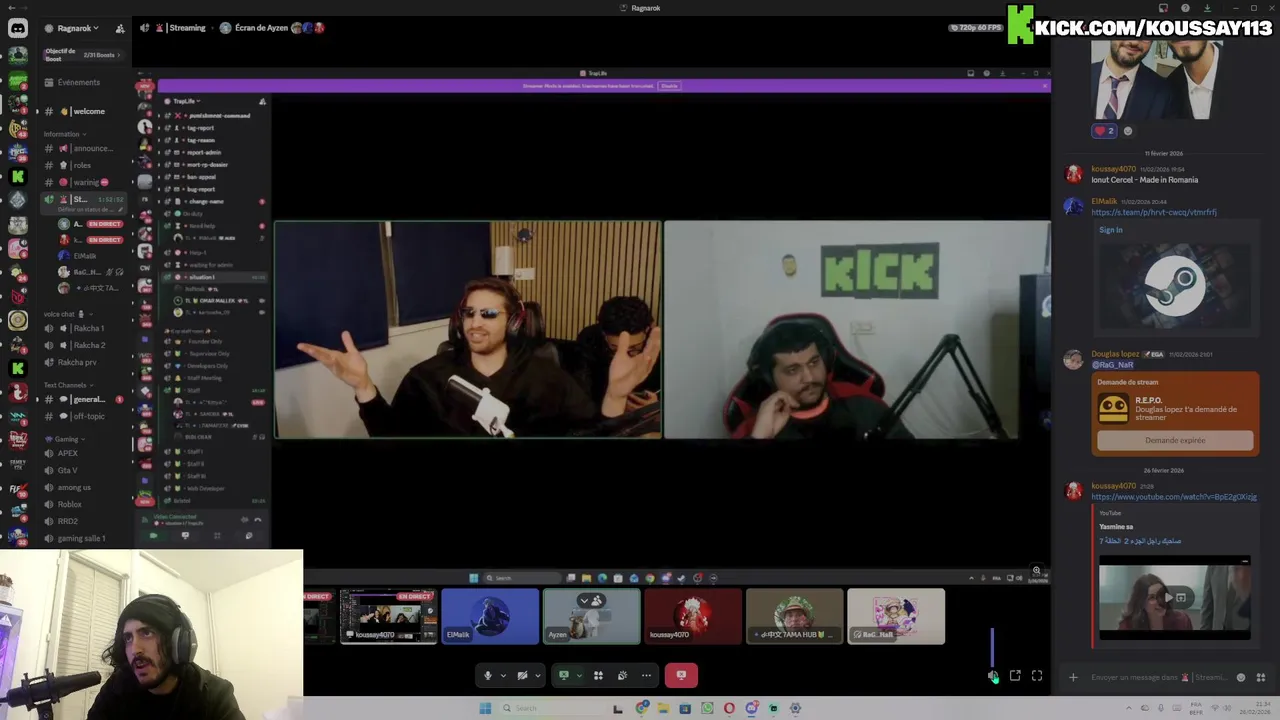Screen dimensions: 1280x720
Task: Open emoji picker in message box
Action: pyautogui.click(x=1241, y=677)
